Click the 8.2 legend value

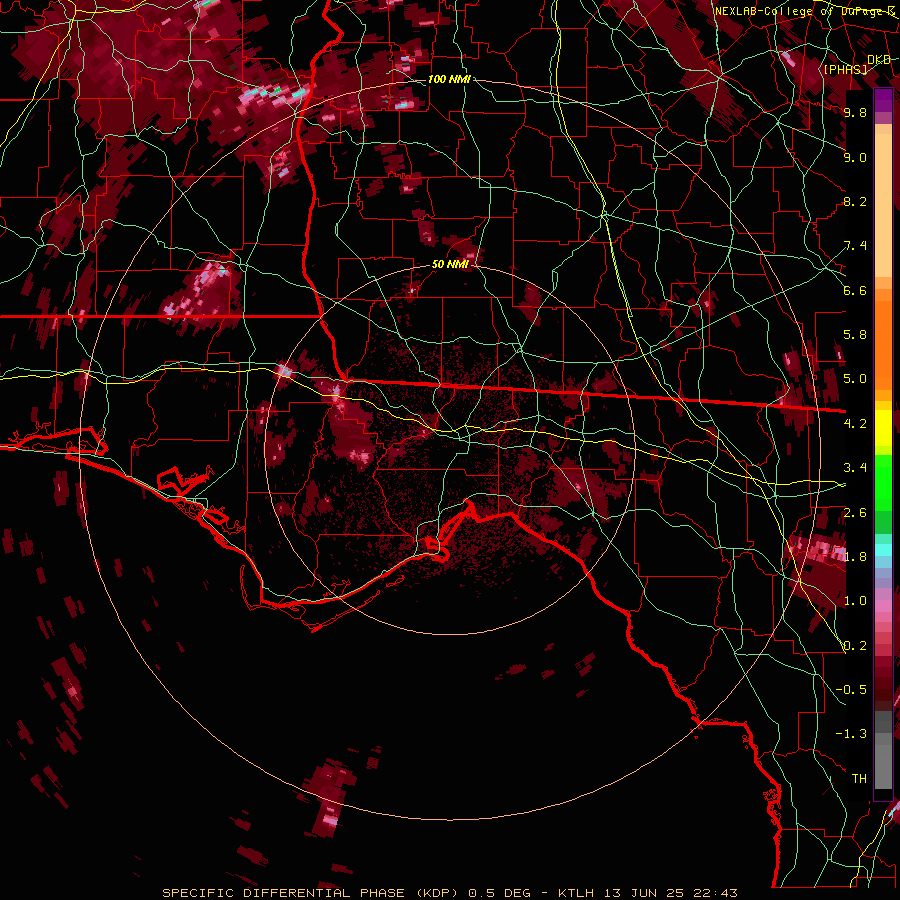point(855,202)
